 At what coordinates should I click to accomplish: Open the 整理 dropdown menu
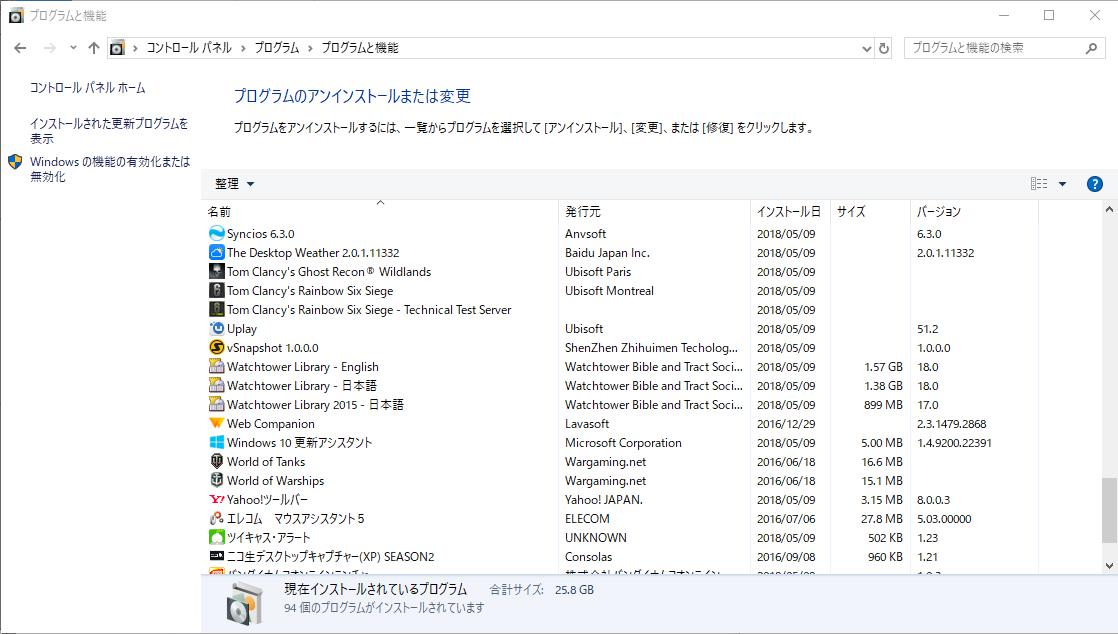[x=235, y=184]
